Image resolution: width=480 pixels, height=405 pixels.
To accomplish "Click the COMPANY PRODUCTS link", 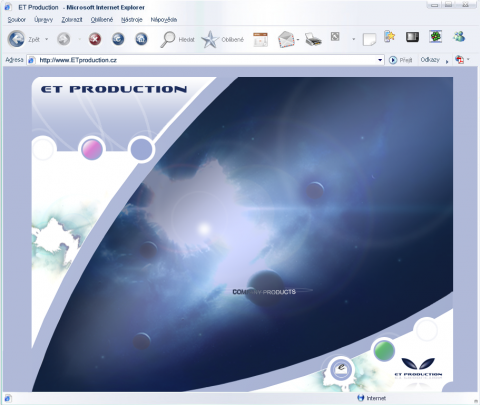I will click(x=264, y=292).
